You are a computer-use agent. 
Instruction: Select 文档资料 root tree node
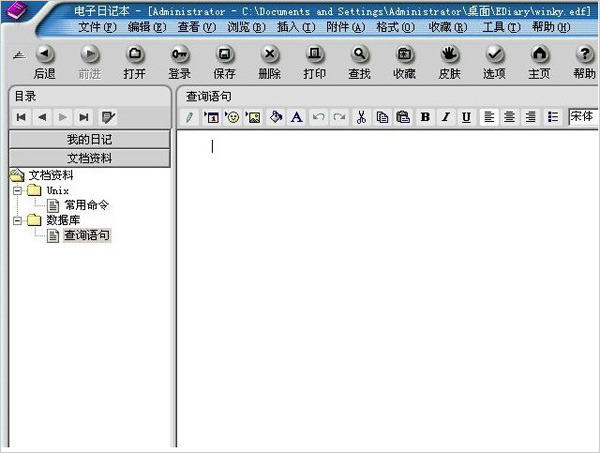pyautogui.click(x=51, y=175)
